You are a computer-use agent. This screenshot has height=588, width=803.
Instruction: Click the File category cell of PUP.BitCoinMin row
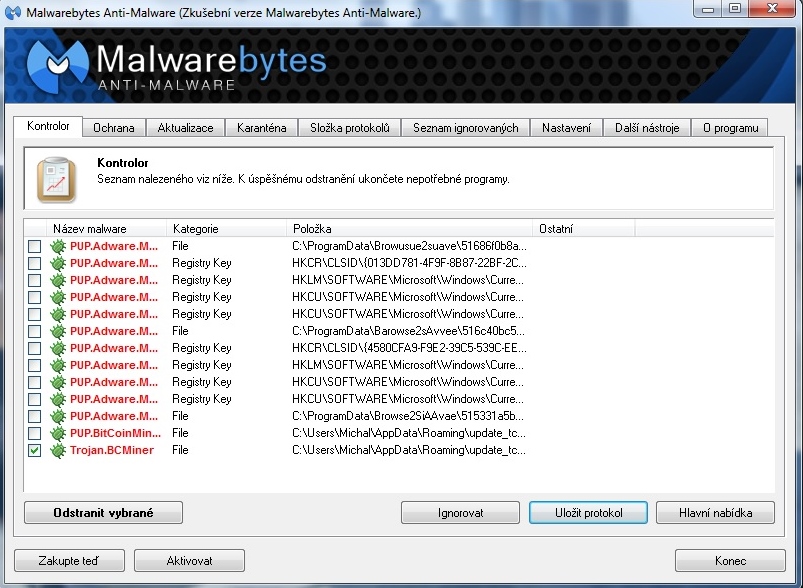click(x=180, y=433)
